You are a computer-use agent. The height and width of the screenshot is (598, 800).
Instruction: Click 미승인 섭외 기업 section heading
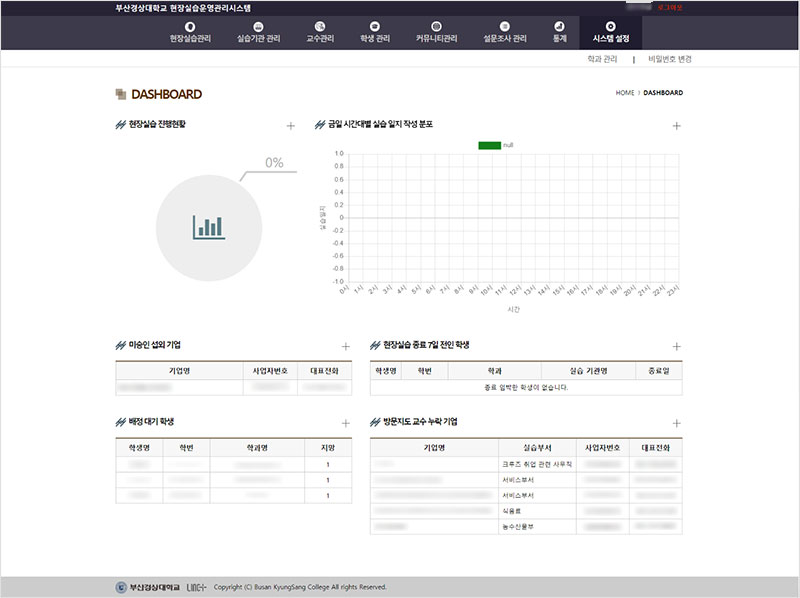(155, 345)
